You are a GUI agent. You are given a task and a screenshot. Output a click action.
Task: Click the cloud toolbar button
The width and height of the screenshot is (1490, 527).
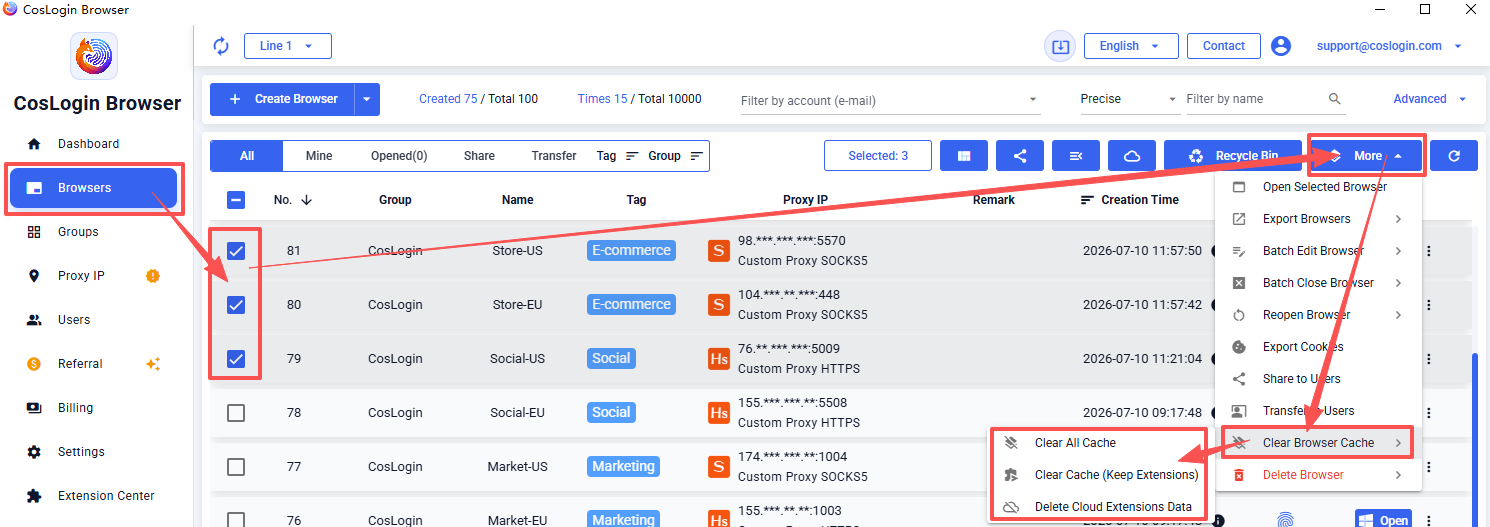click(1132, 156)
